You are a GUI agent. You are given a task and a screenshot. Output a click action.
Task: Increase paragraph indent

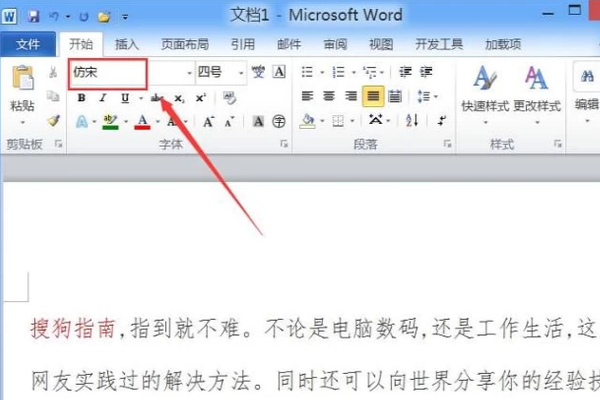(x=426, y=72)
